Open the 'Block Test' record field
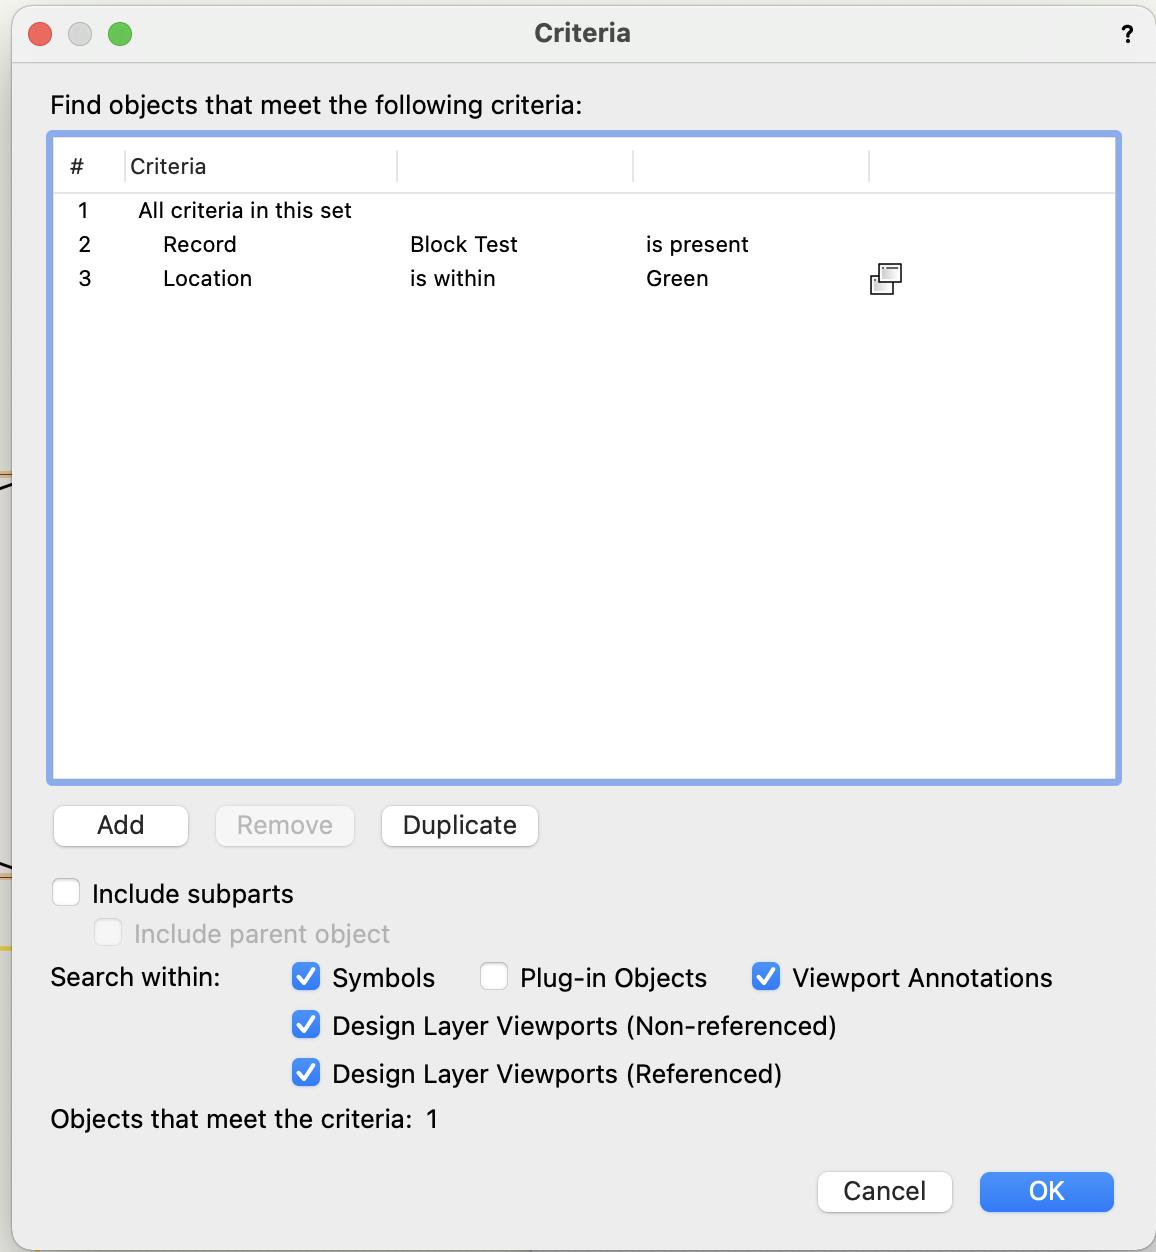Viewport: 1156px width, 1252px height. pyautogui.click(x=464, y=245)
